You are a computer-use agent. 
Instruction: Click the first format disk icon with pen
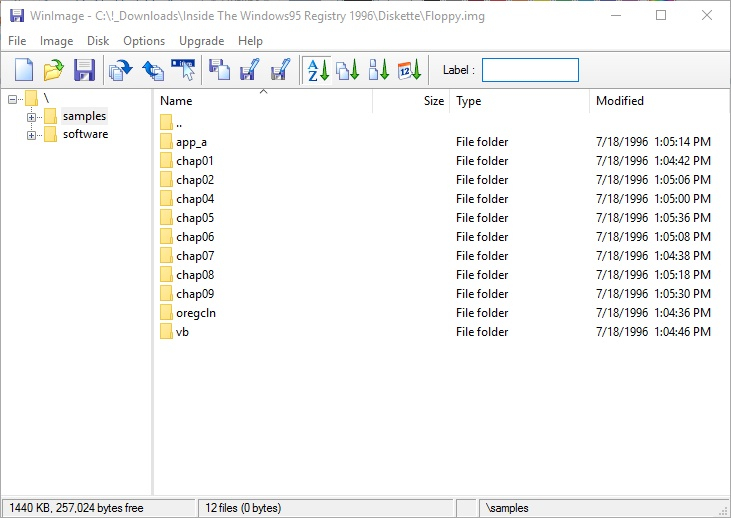[x=249, y=70]
